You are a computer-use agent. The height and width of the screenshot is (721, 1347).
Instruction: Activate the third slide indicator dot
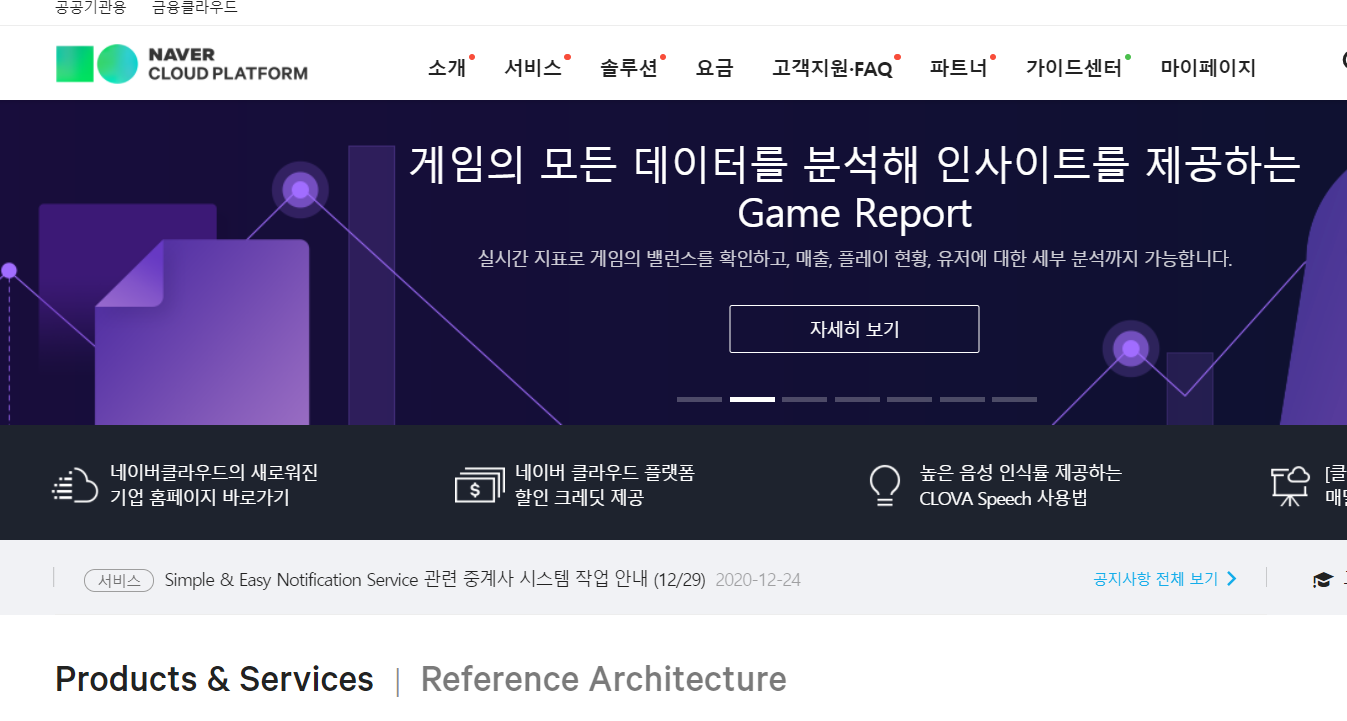(804, 399)
